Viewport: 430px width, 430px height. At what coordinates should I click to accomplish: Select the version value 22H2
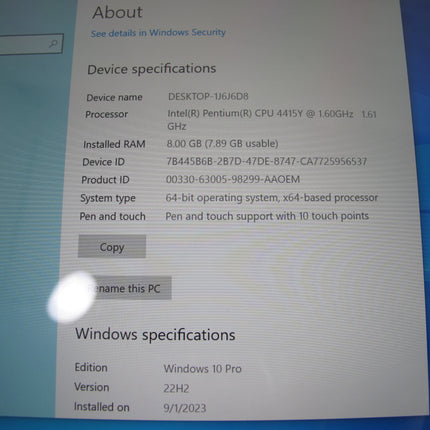click(176, 389)
